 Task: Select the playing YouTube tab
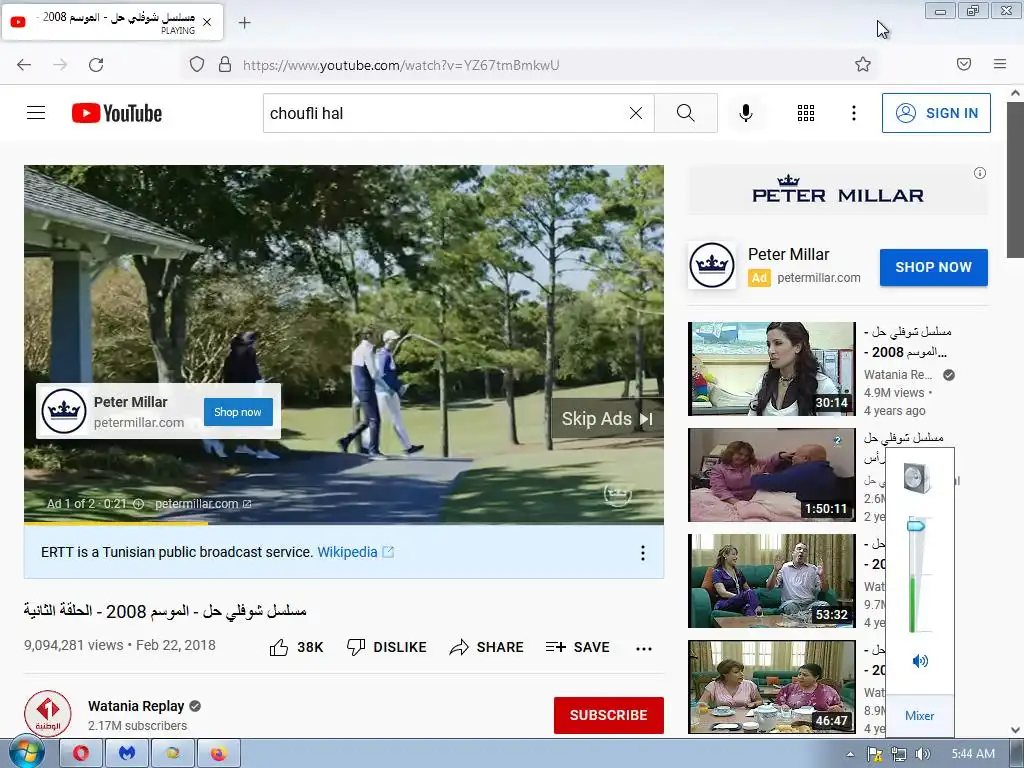(112, 22)
